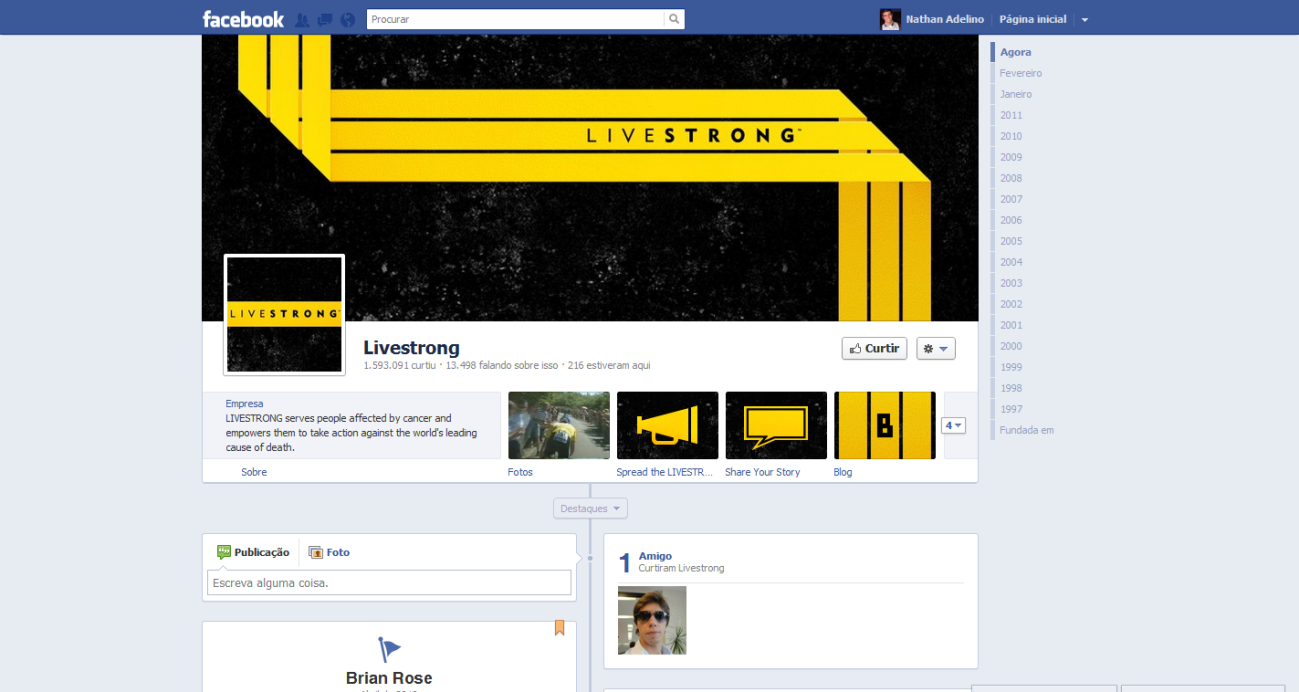Open messages icon in top bar

click(325, 20)
